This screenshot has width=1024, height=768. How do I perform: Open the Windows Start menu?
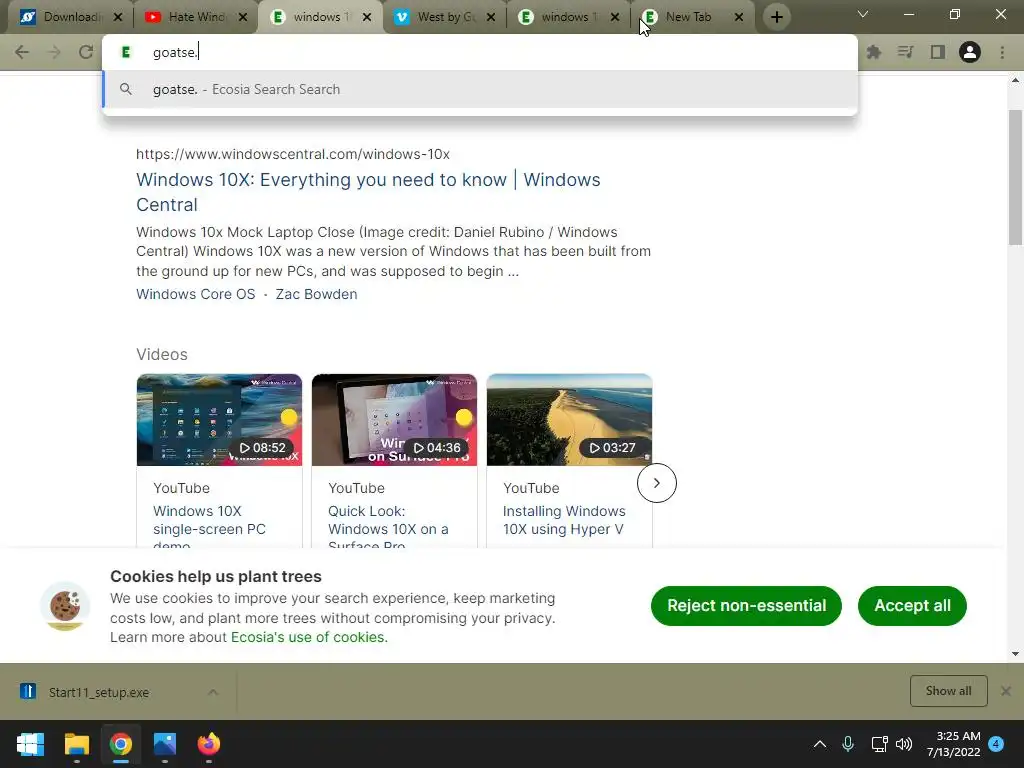pyautogui.click(x=30, y=744)
